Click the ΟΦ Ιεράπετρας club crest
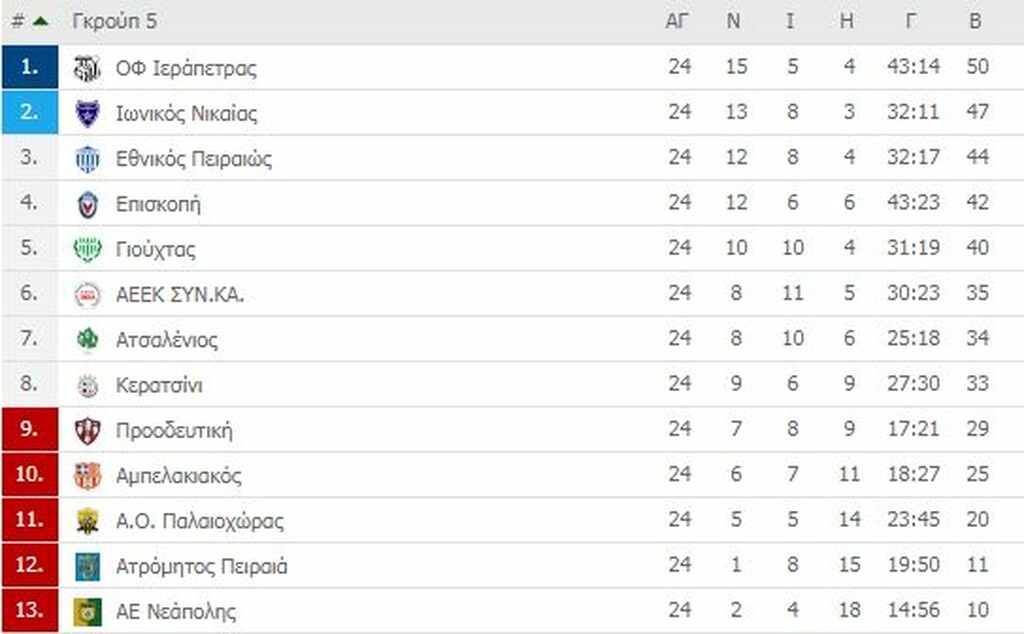This screenshot has width=1024, height=634. [x=88, y=66]
